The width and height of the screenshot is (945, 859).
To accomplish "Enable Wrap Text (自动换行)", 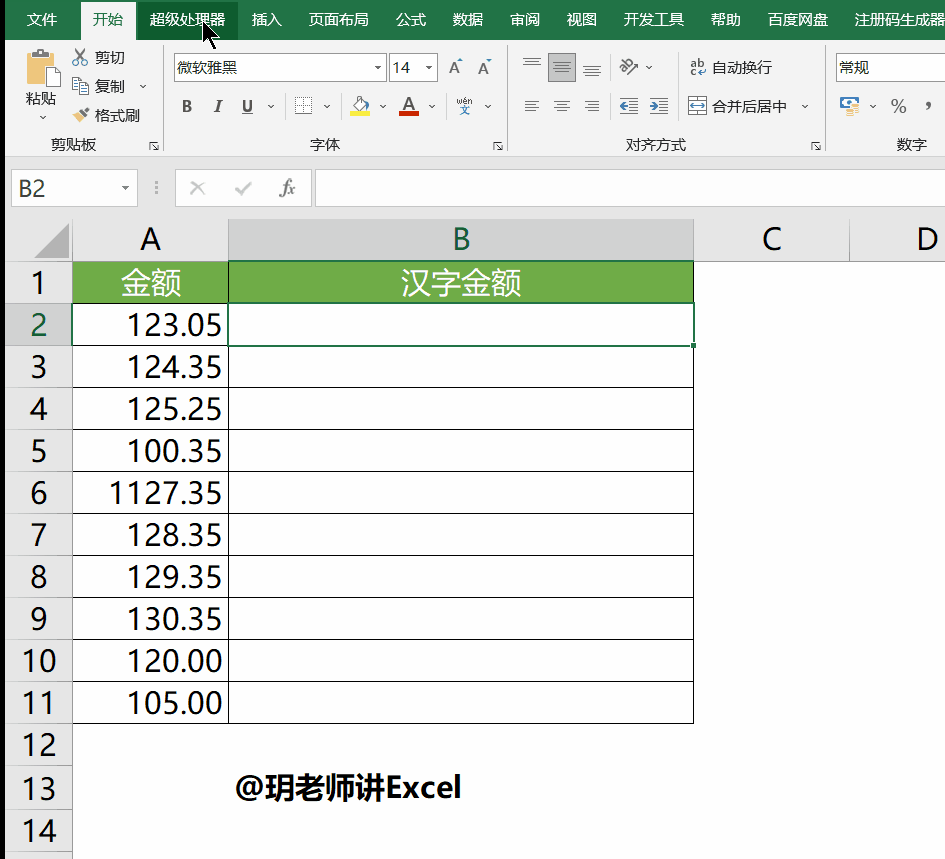I will pyautogui.click(x=730, y=67).
